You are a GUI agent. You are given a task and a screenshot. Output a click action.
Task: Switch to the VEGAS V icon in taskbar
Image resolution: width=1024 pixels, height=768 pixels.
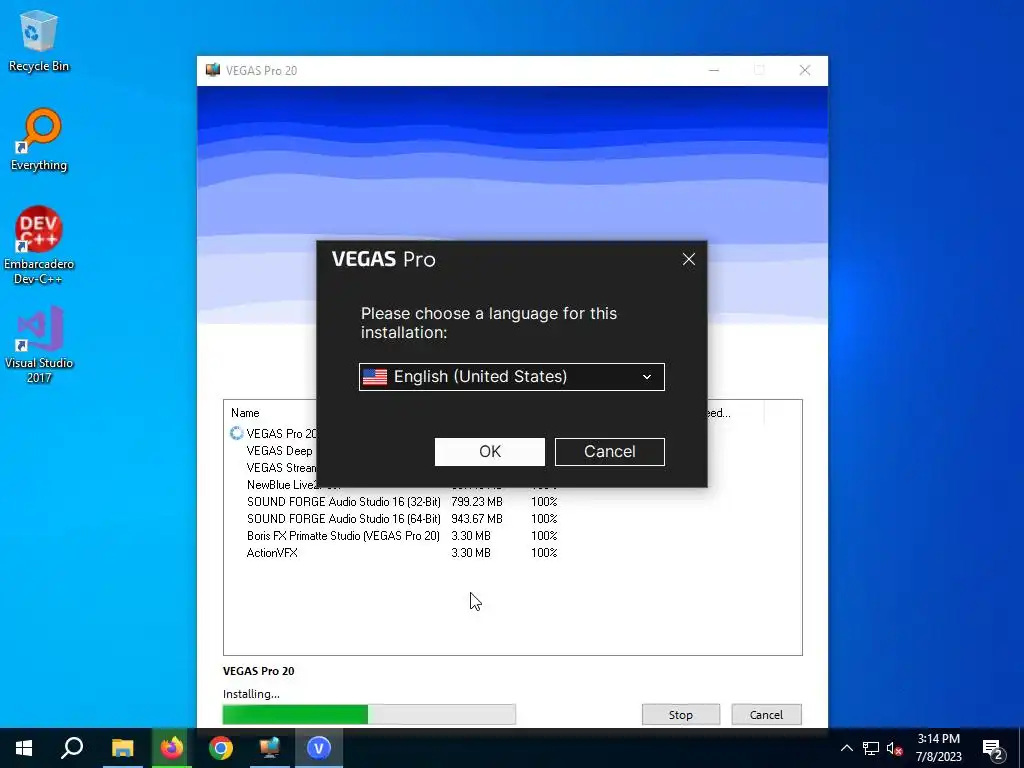(319, 748)
